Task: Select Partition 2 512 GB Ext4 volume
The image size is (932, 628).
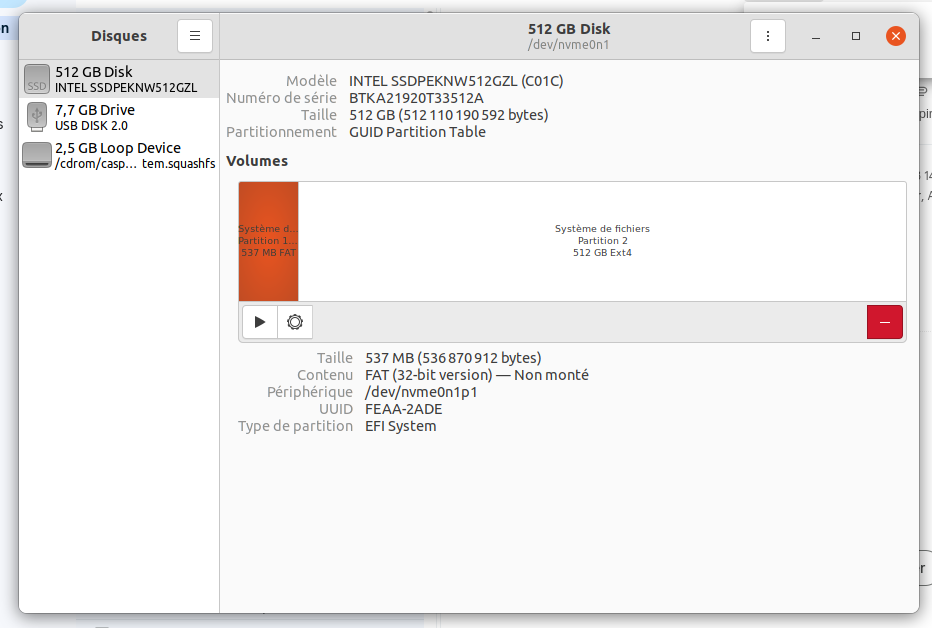Action: (x=602, y=241)
